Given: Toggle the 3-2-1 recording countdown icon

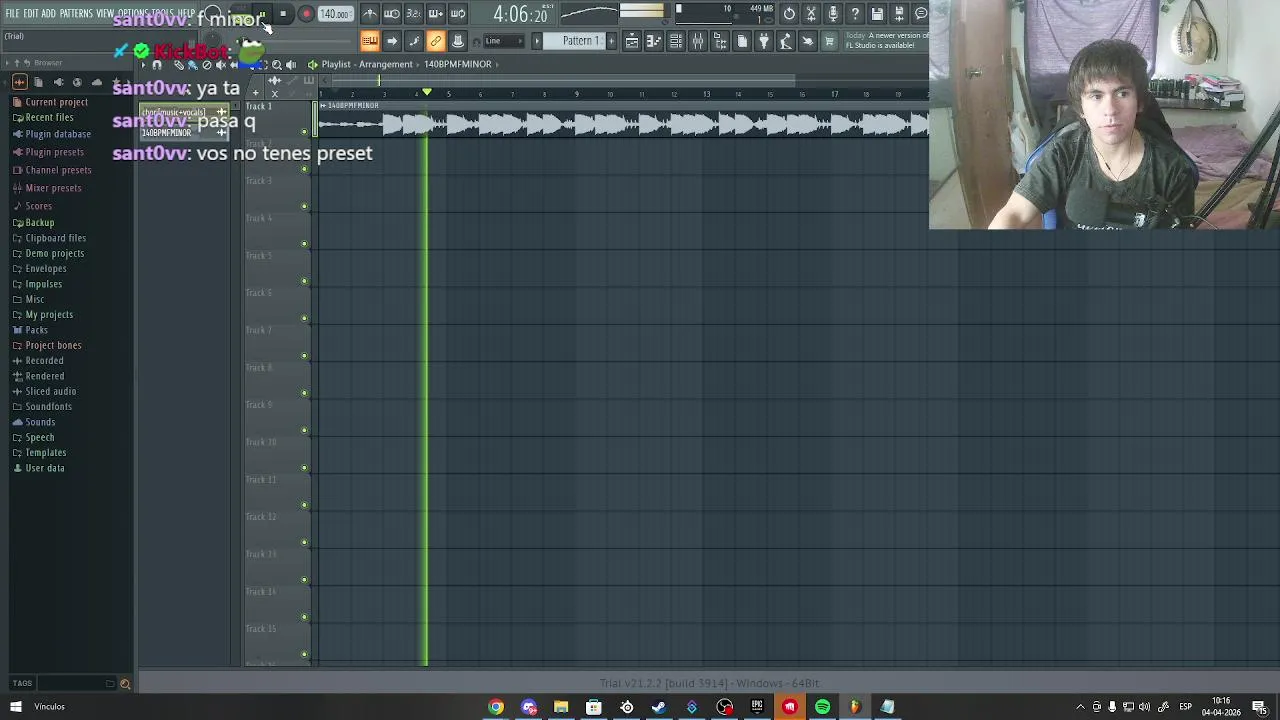Looking at the screenshot, I should [x=414, y=14].
